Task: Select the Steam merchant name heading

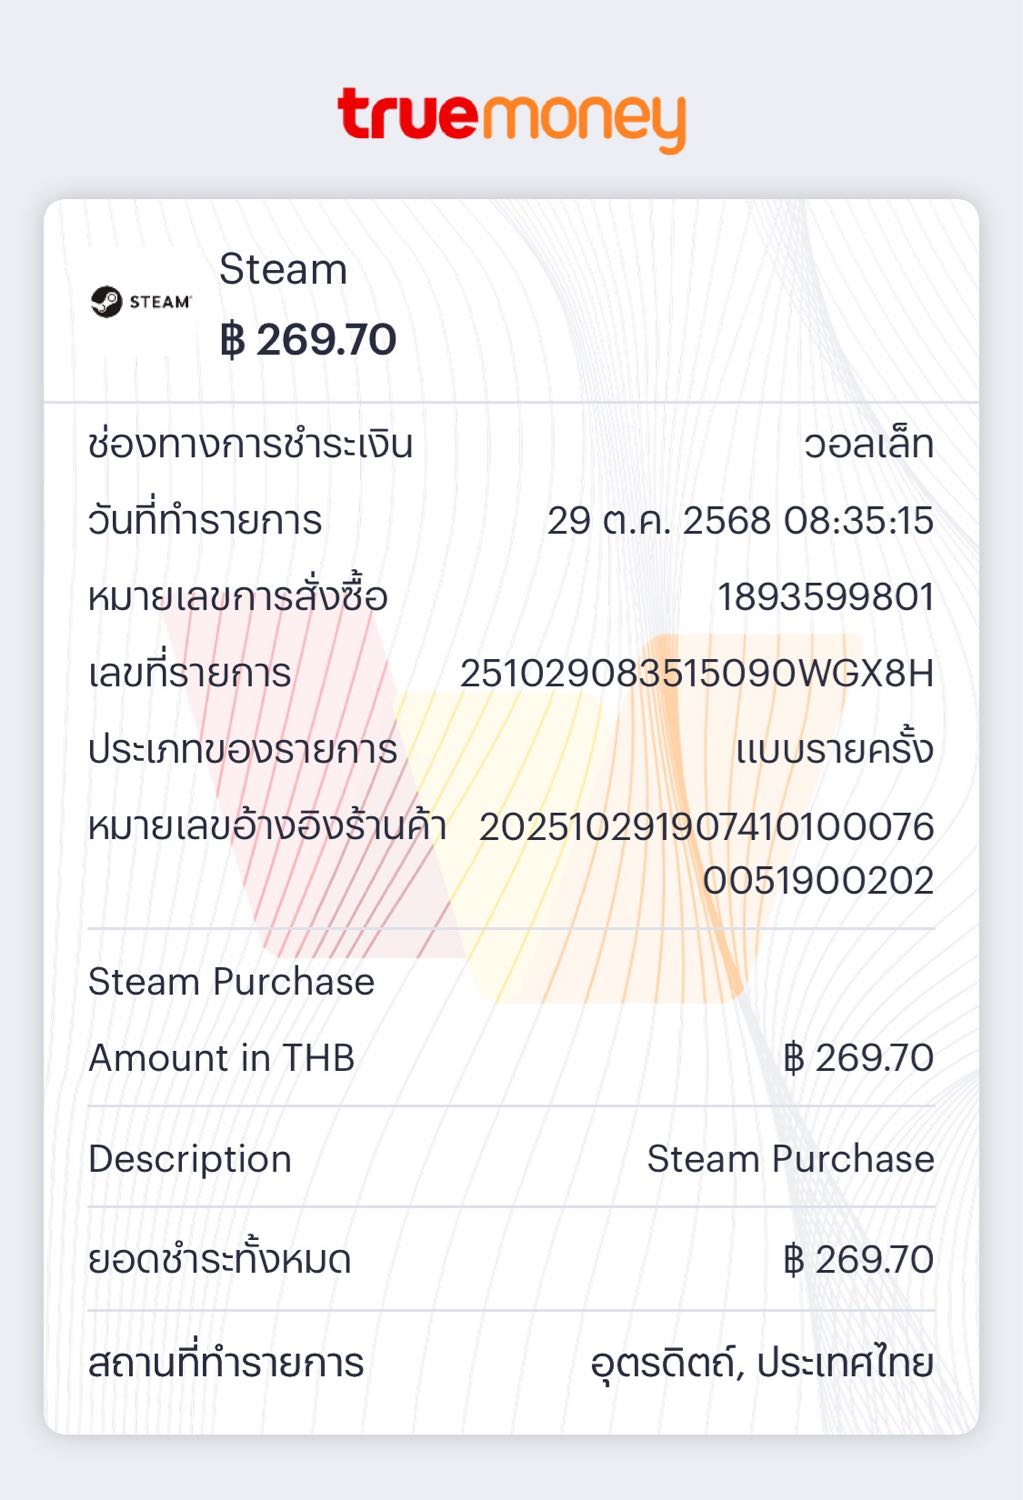Action: 283,270
